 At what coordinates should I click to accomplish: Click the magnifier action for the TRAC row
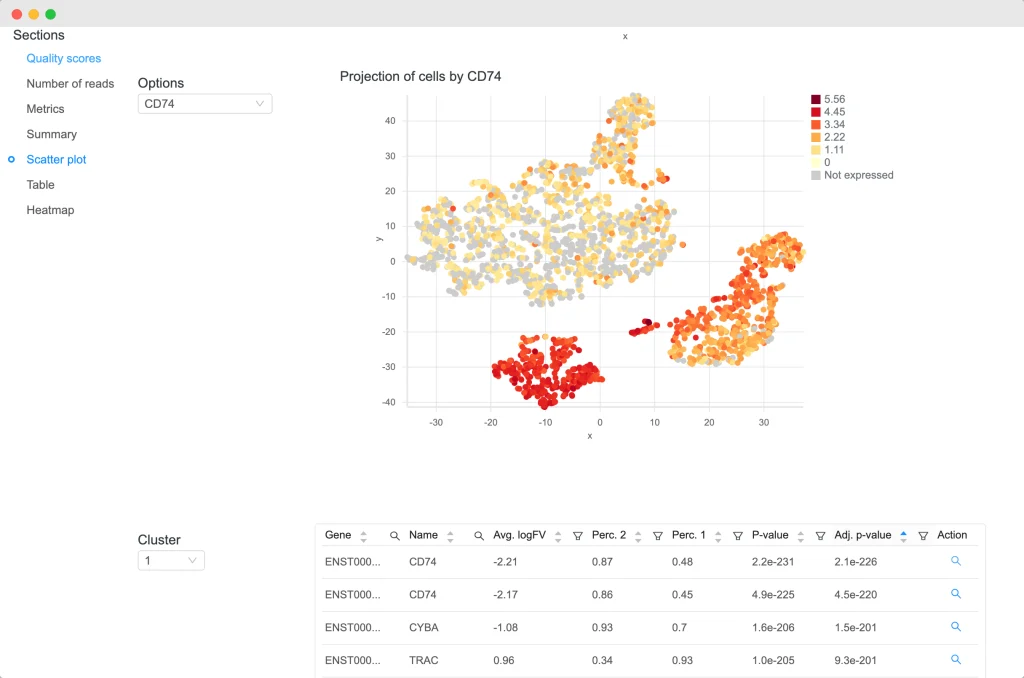pyautogui.click(x=956, y=660)
